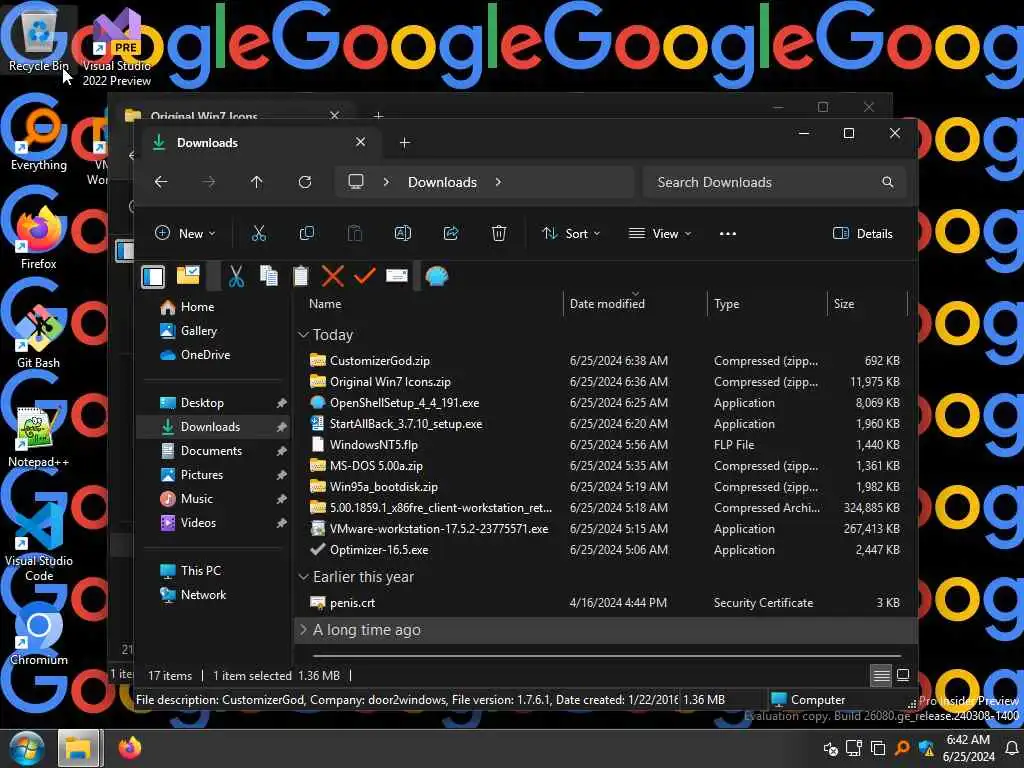Click the search magnifier icon in Search Downloads

click(x=888, y=182)
